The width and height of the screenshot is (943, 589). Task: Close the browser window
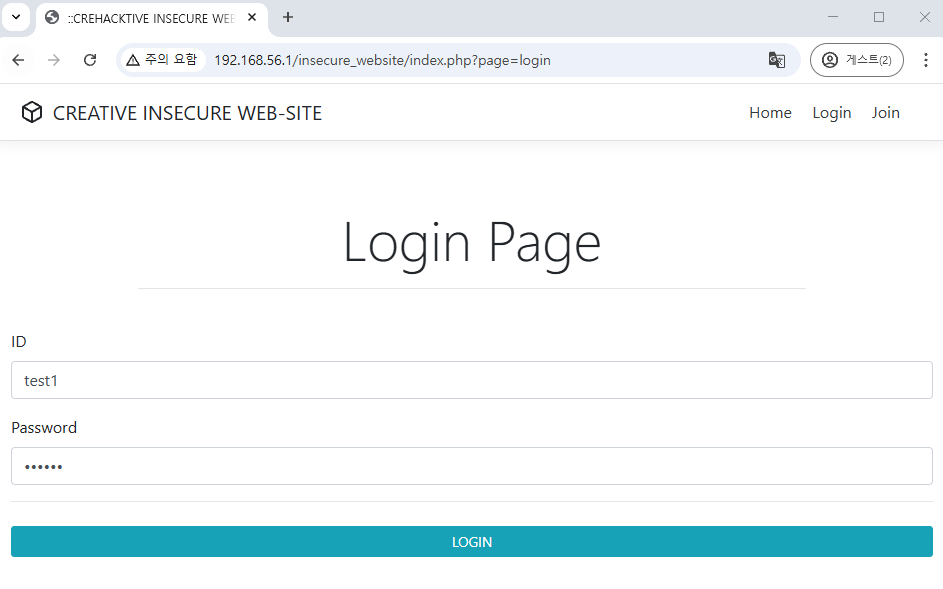tap(925, 17)
